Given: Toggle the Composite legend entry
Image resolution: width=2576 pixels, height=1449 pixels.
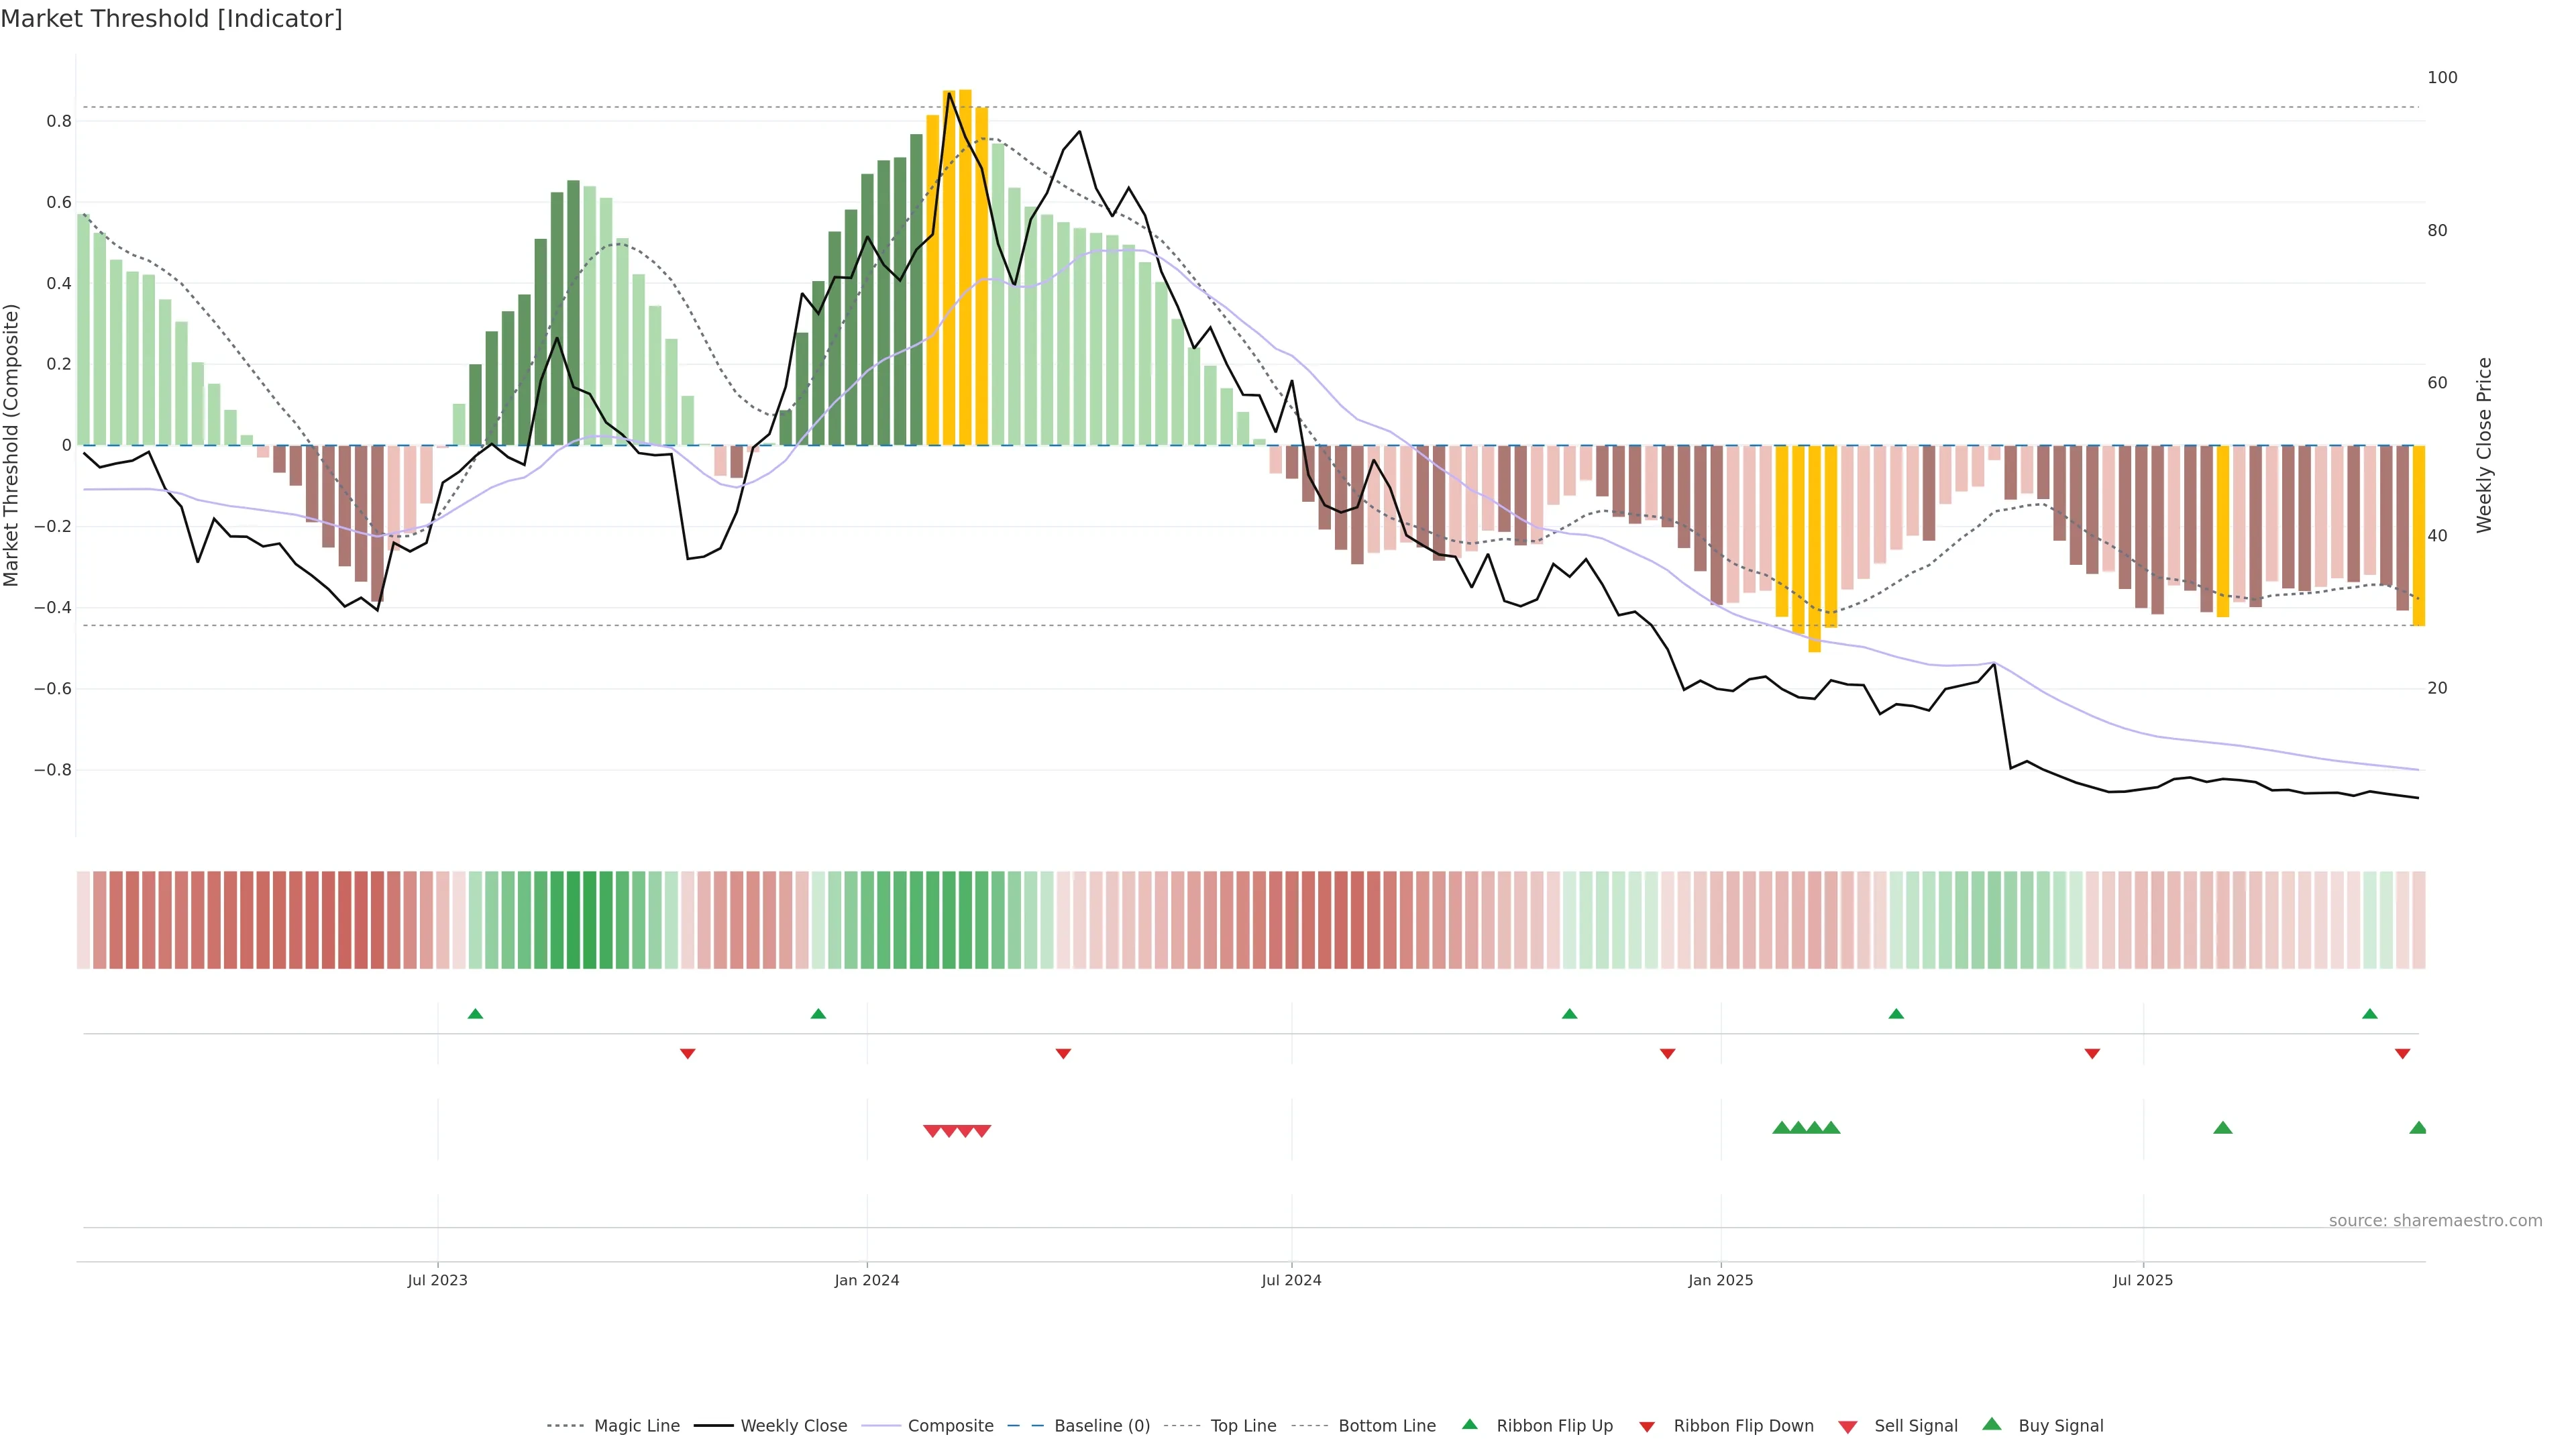Looking at the screenshot, I should (x=950, y=1426).
